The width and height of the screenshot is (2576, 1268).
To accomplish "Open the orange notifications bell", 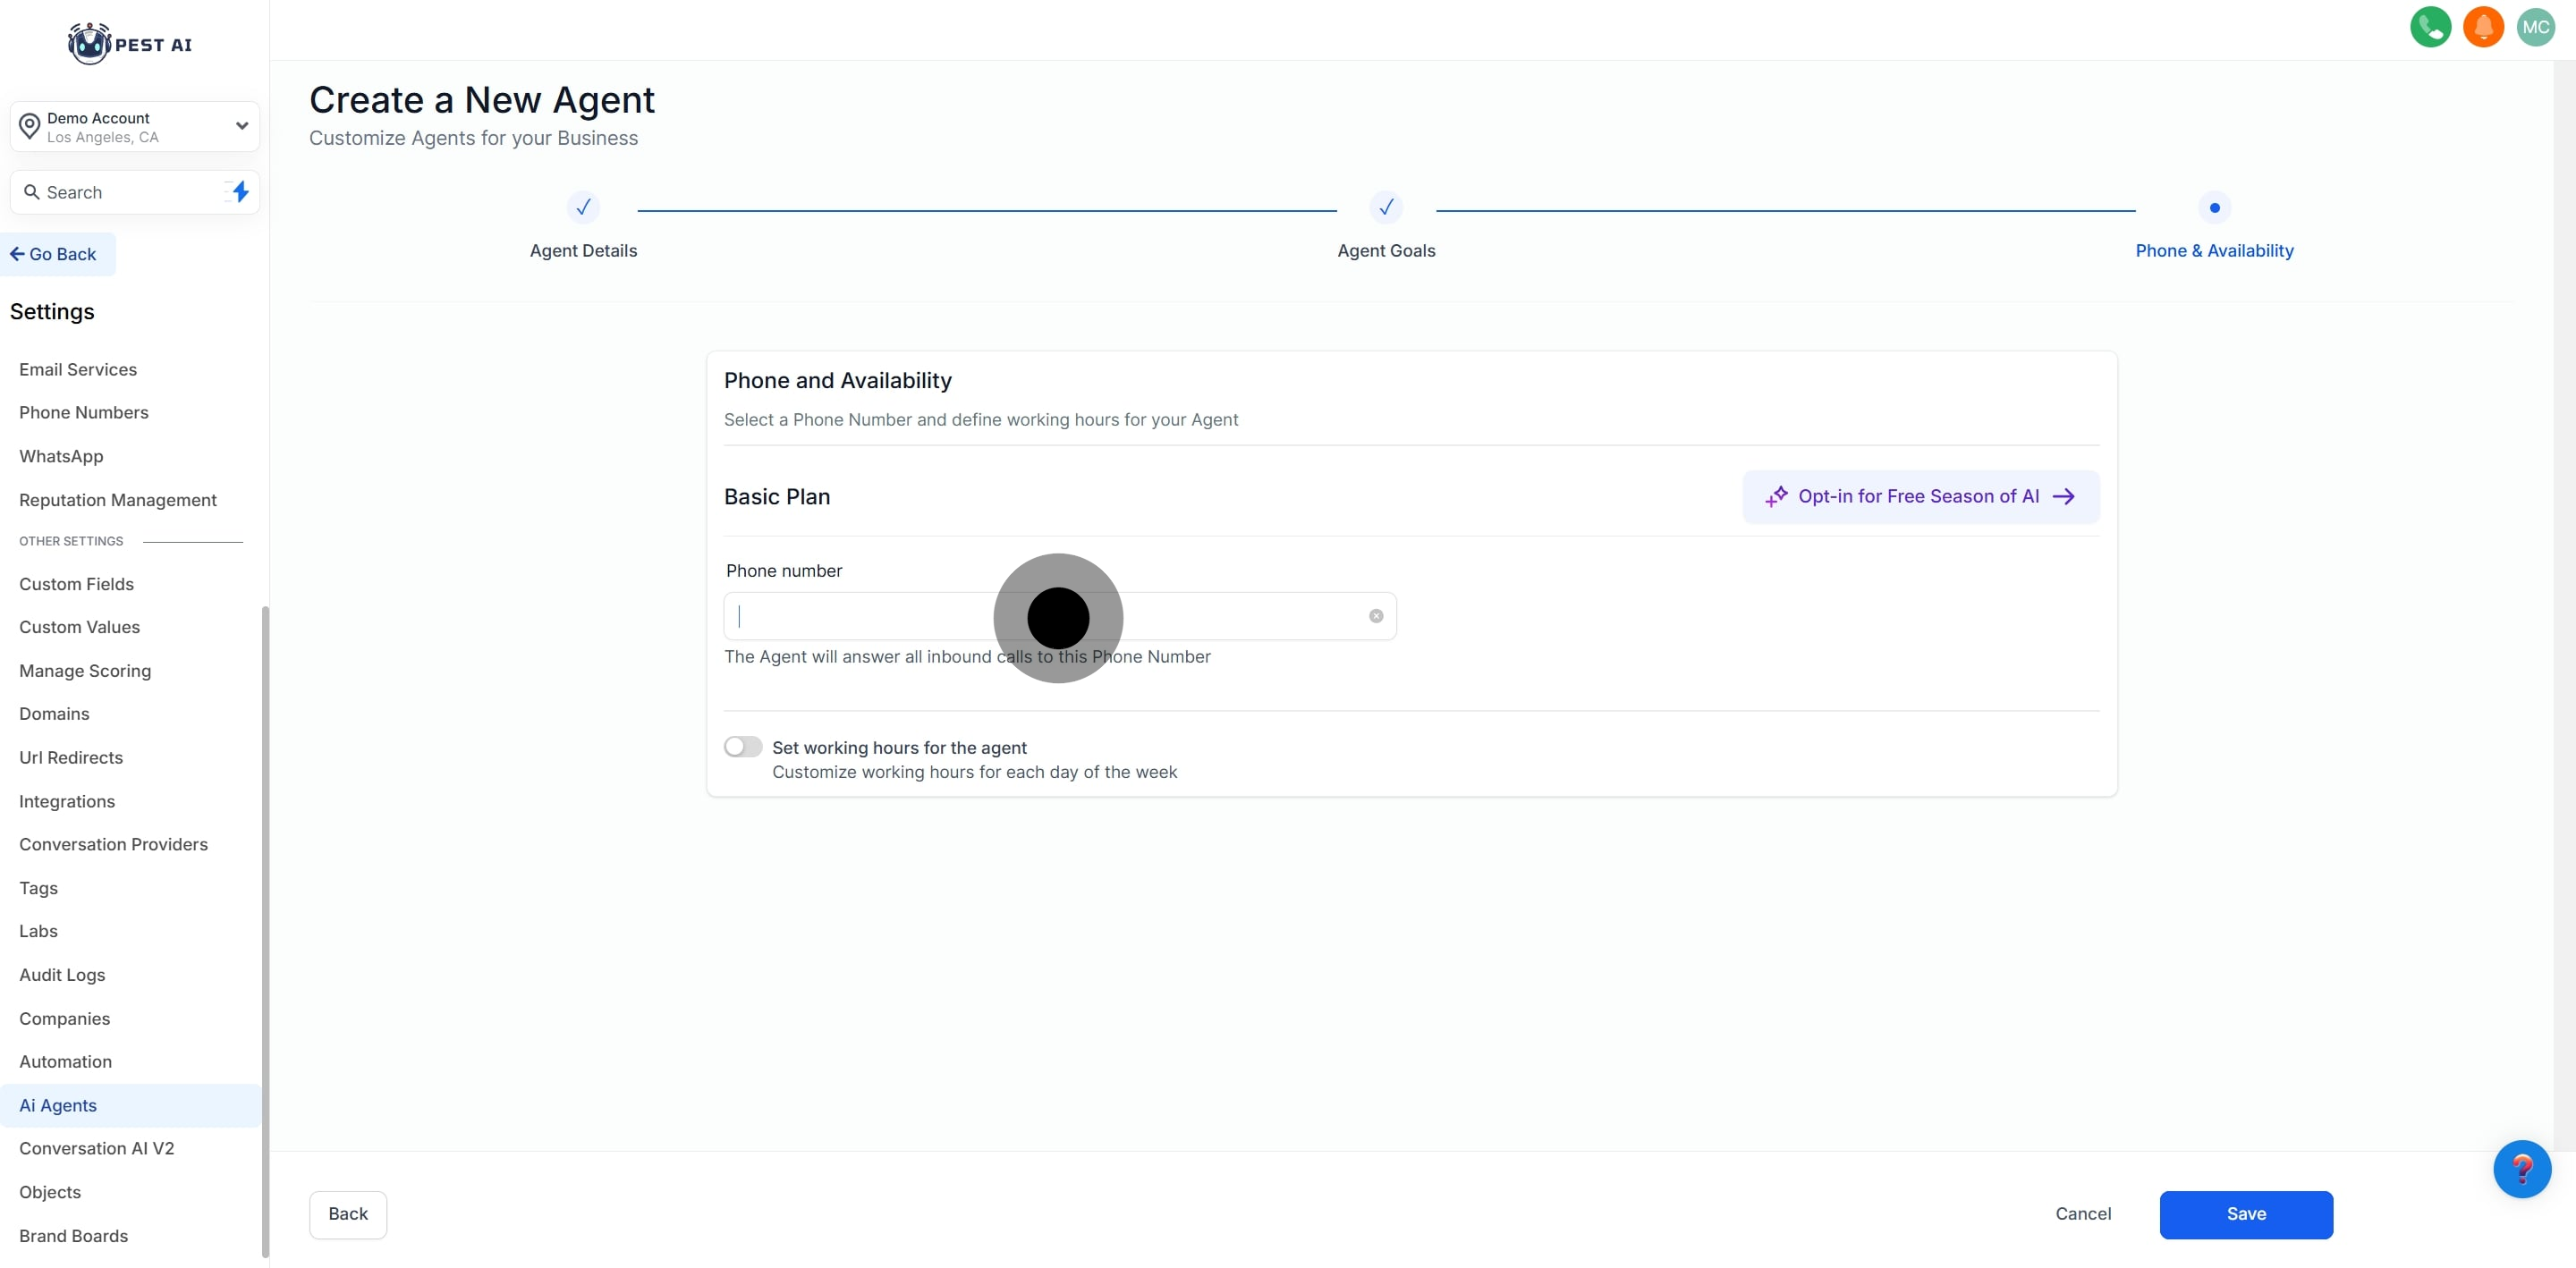I will point(2483,27).
